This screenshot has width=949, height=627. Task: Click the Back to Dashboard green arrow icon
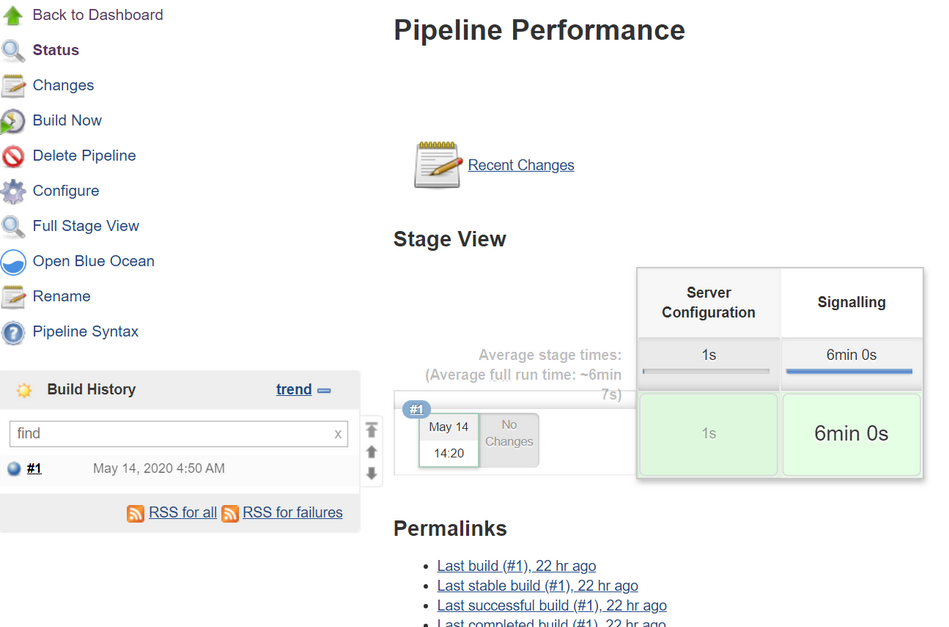click(13, 16)
